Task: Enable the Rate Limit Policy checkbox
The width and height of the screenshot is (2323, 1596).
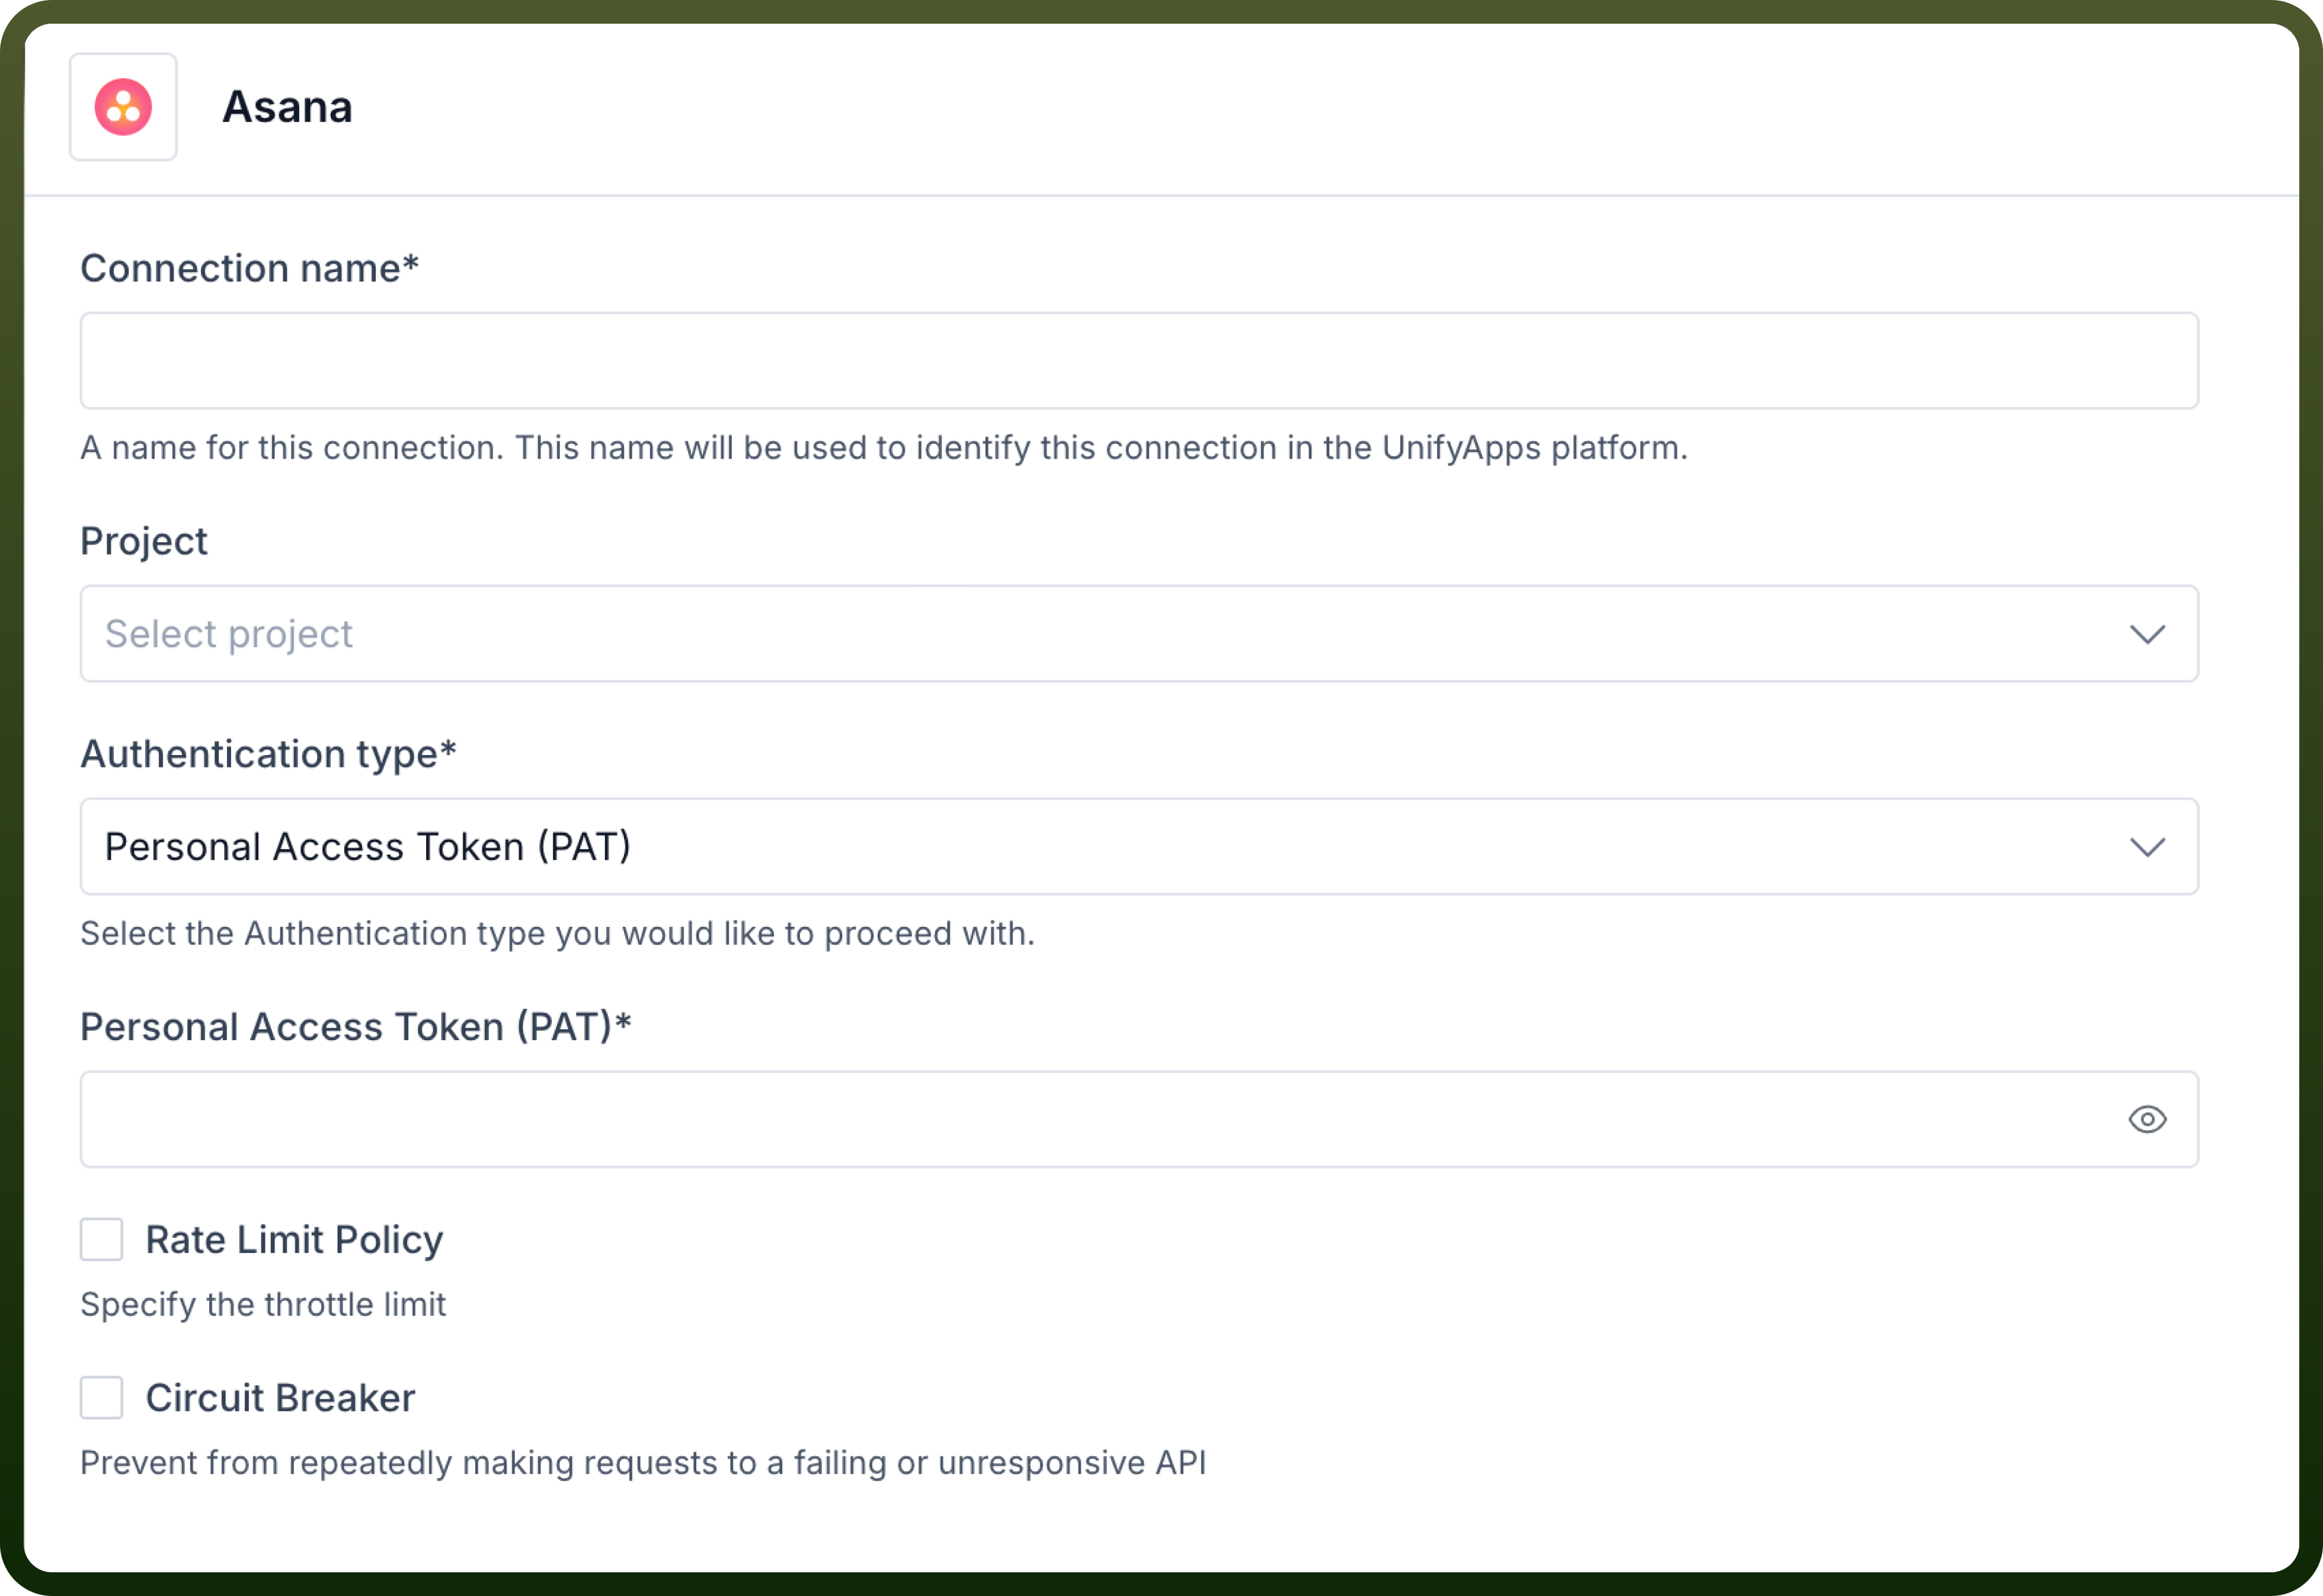Action: tap(102, 1239)
